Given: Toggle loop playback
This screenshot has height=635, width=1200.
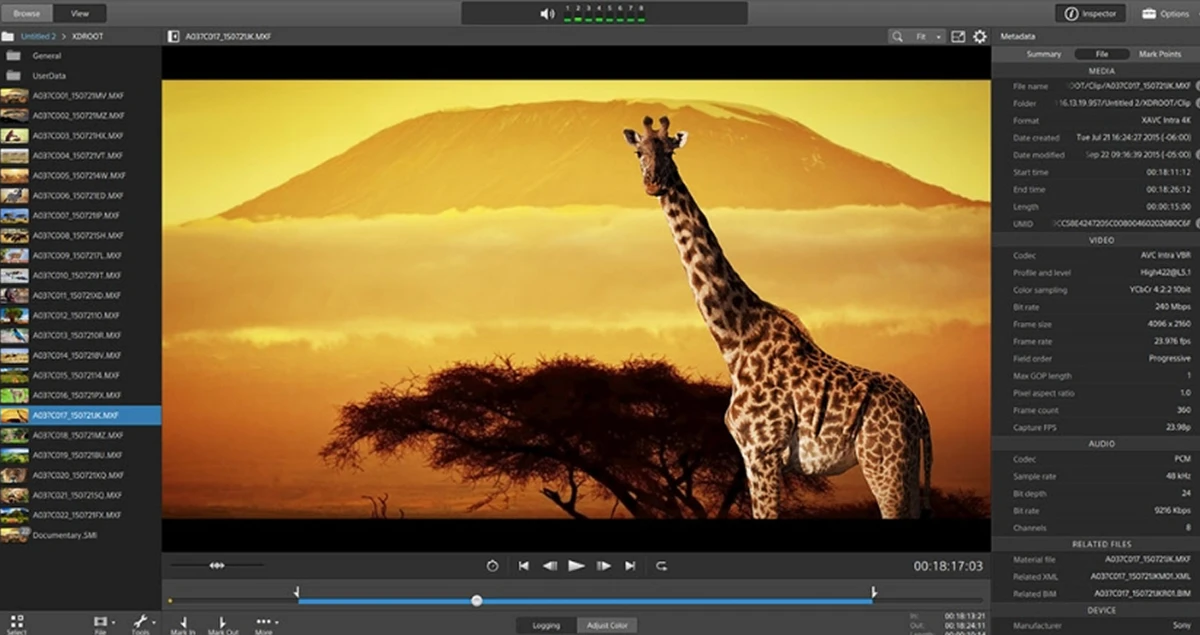Looking at the screenshot, I should coord(661,565).
